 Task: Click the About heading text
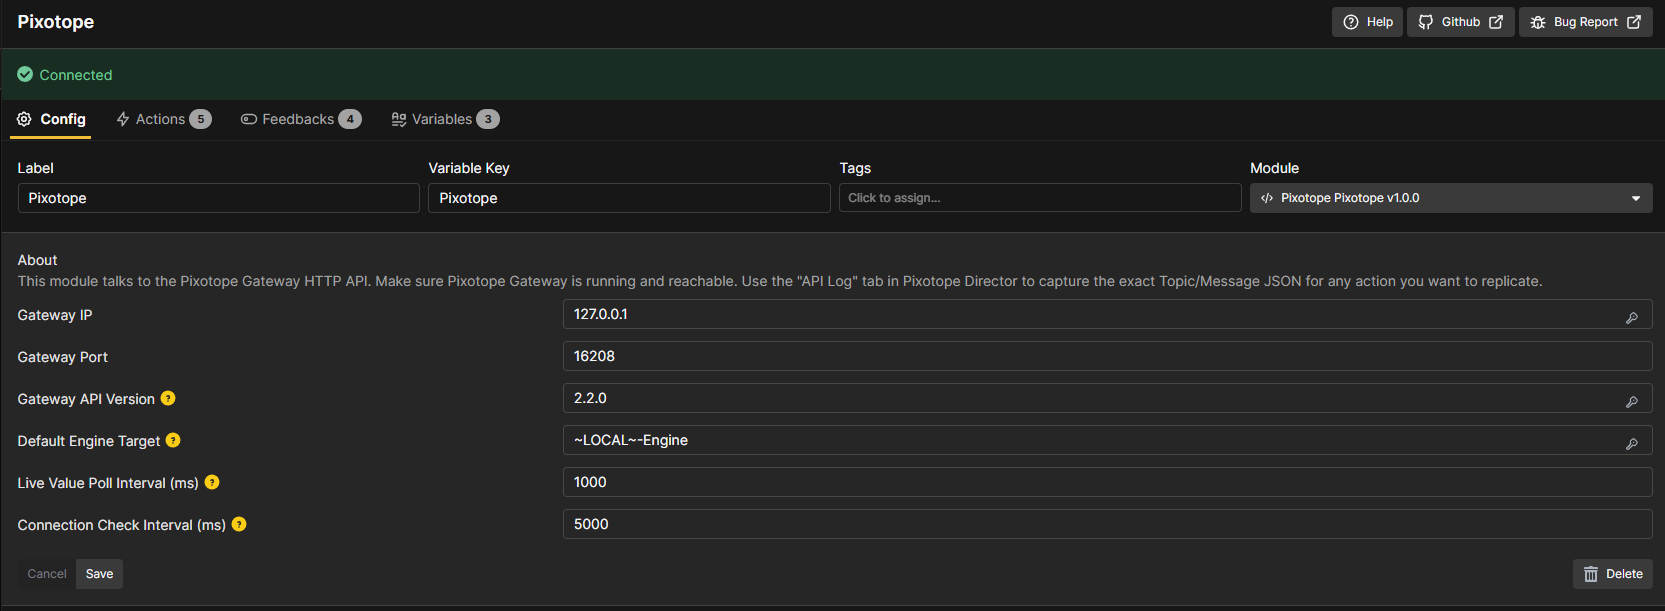(x=37, y=260)
